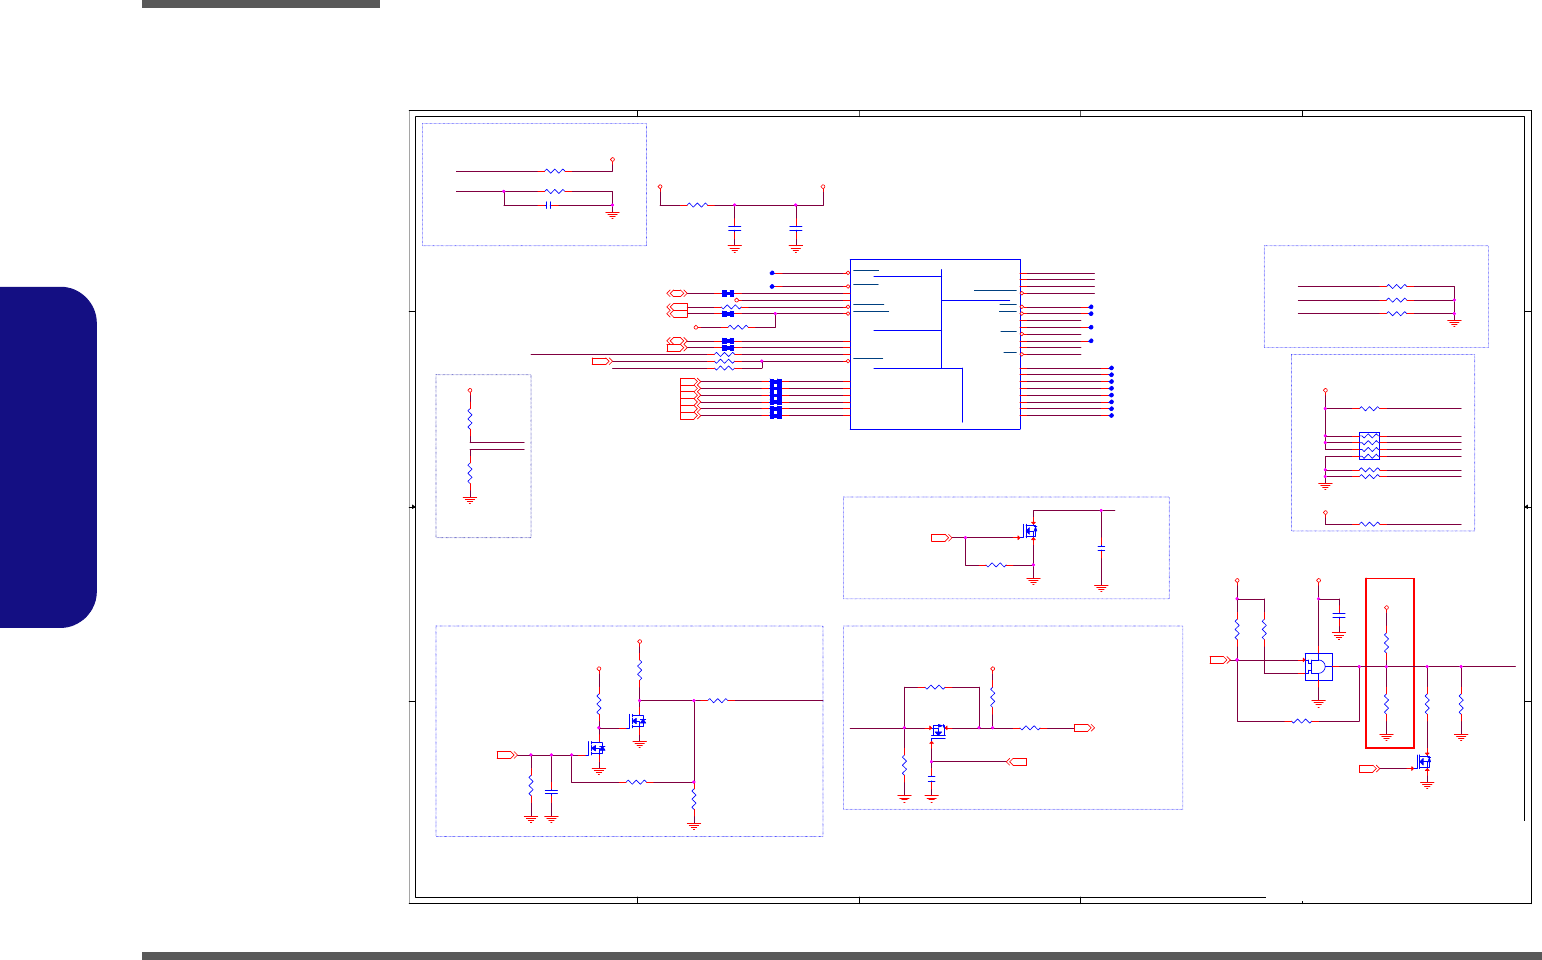Click the dark blue side tab
Image resolution: width=1542 pixels, height=960 pixels.
(48, 458)
